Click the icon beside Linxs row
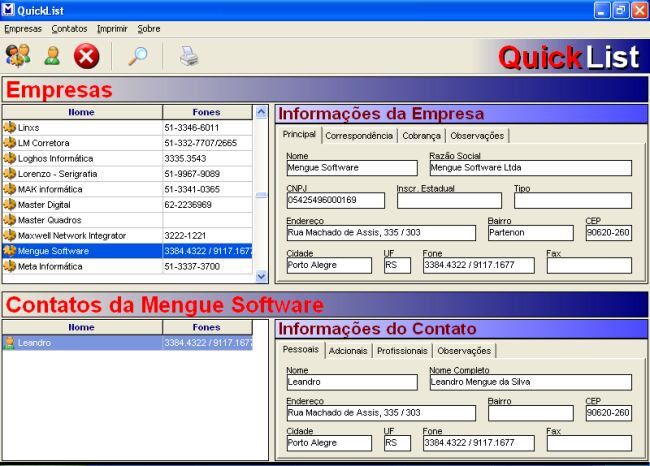Screen dimensions: 650x466 10,127
